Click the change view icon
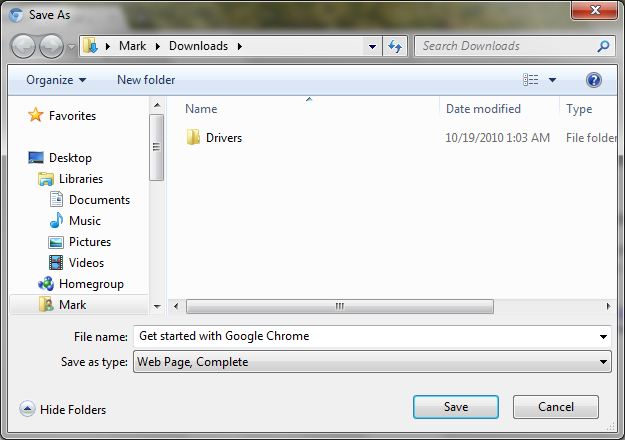This screenshot has width=625, height=440. (x=531, y=80)
